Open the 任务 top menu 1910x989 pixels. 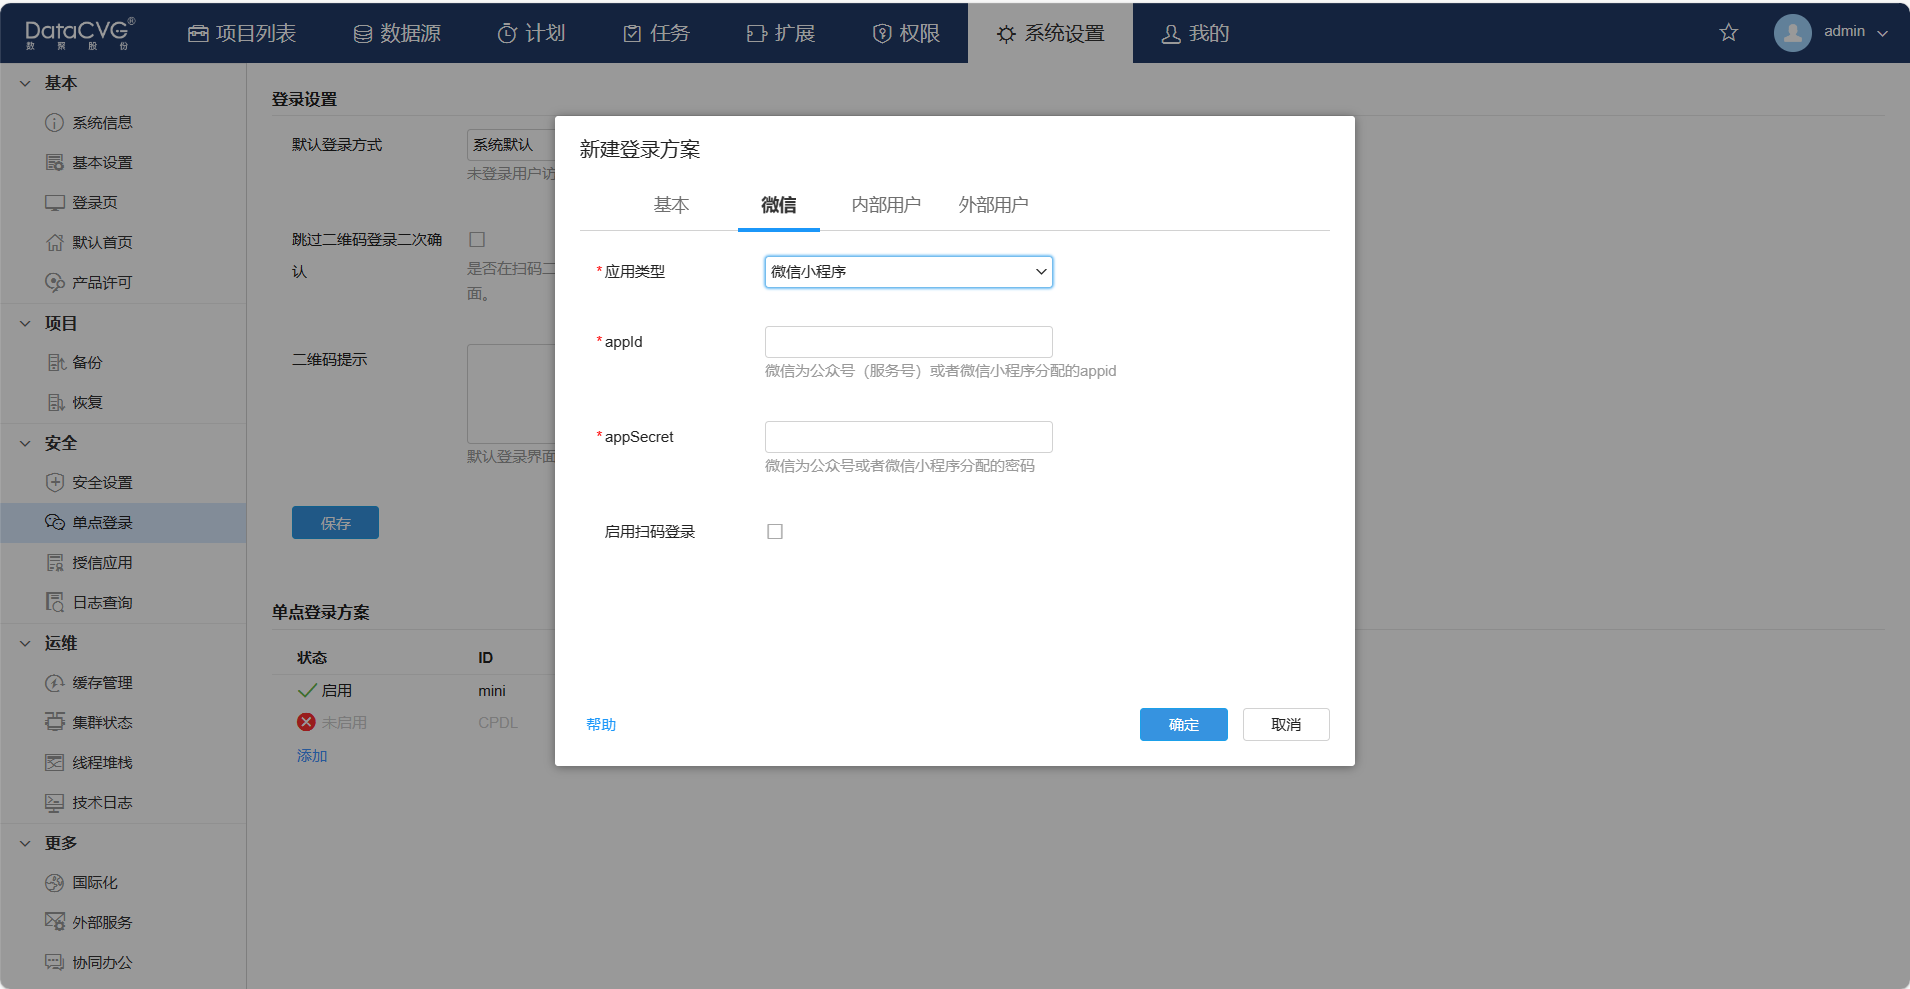[x=656, y=33]
